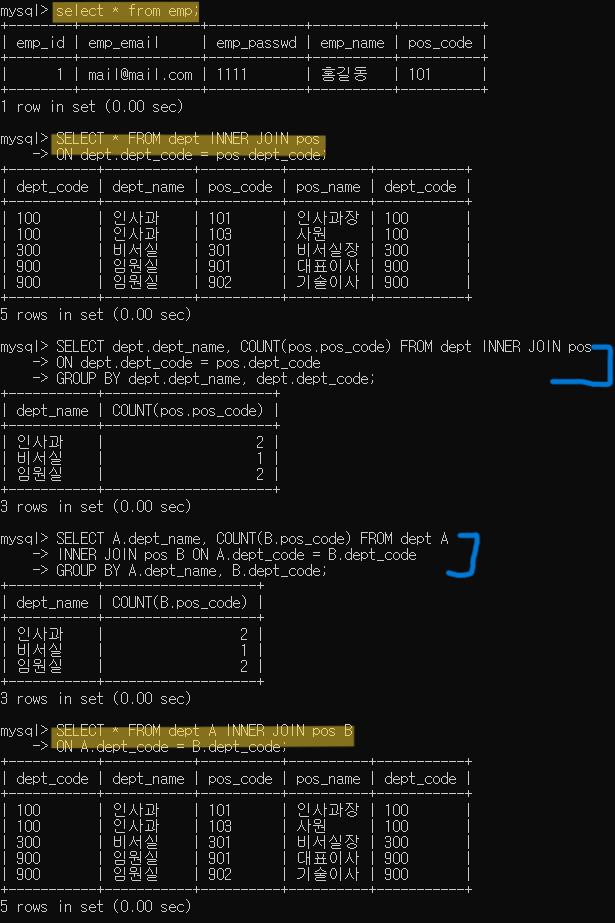Select the emp_id column header

coord(40,43)
